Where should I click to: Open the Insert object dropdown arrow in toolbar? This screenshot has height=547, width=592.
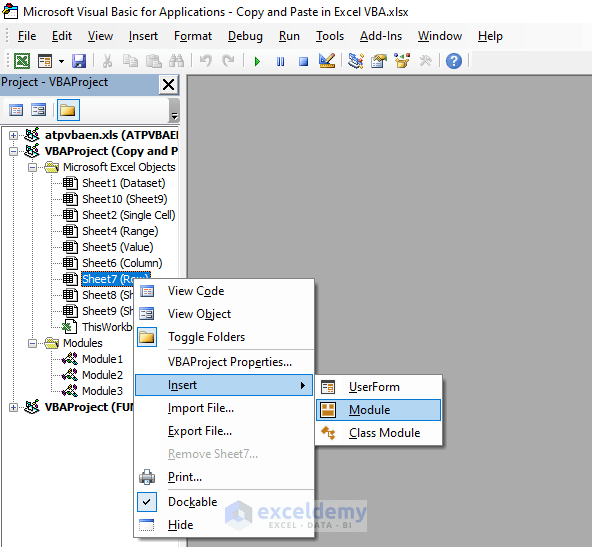pyautogui.click(x=62, y=61)
